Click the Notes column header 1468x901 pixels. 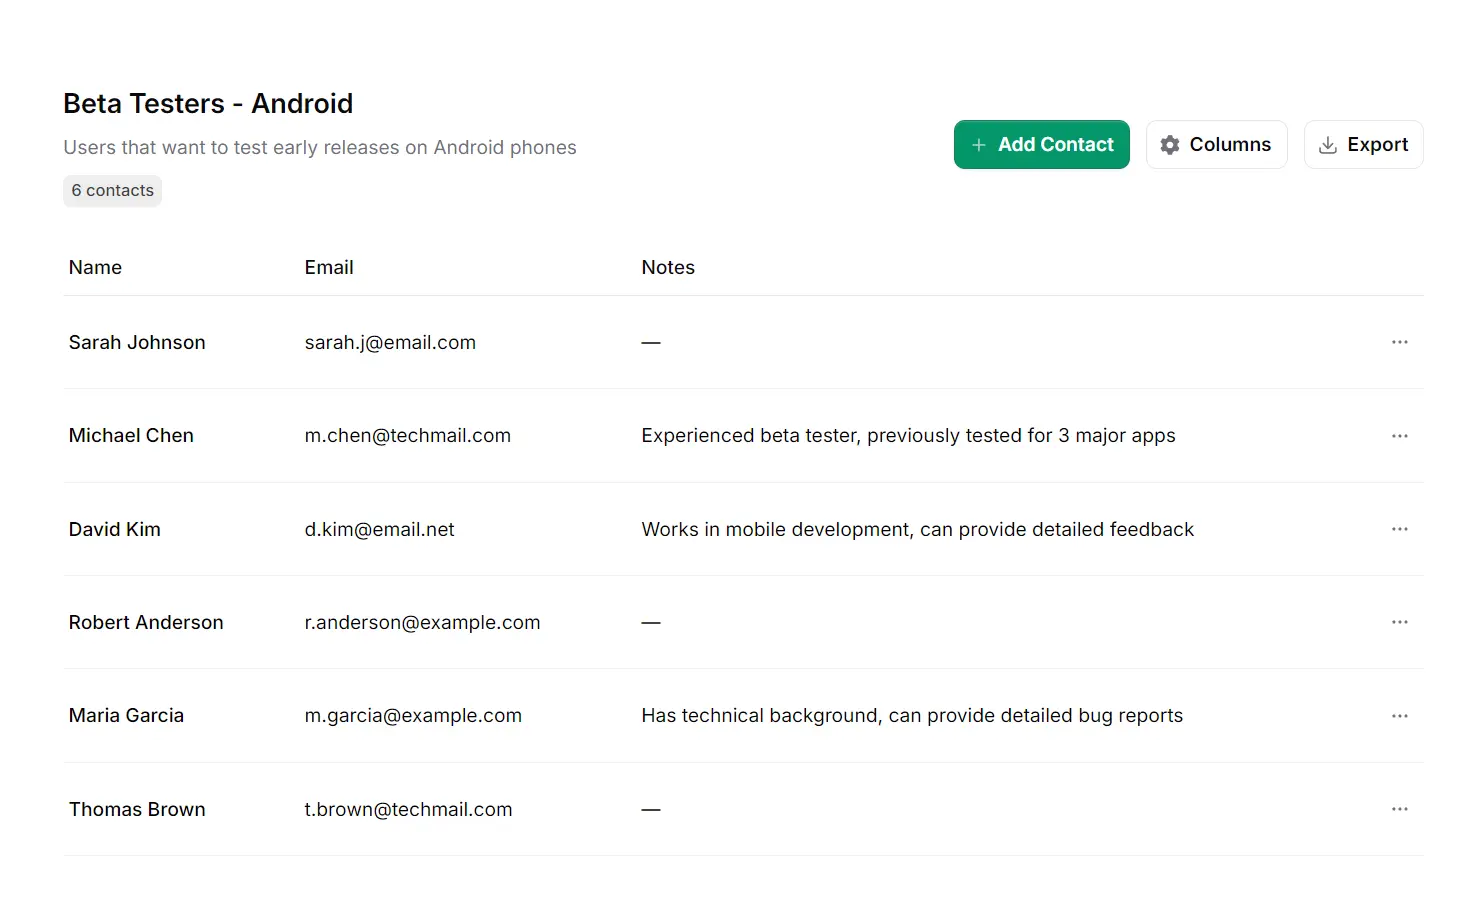(667, 268)
